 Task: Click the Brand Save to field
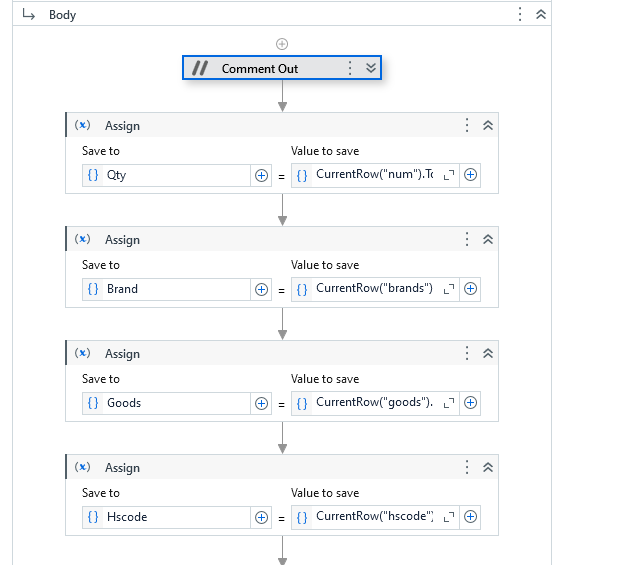(x=166, y=289)
